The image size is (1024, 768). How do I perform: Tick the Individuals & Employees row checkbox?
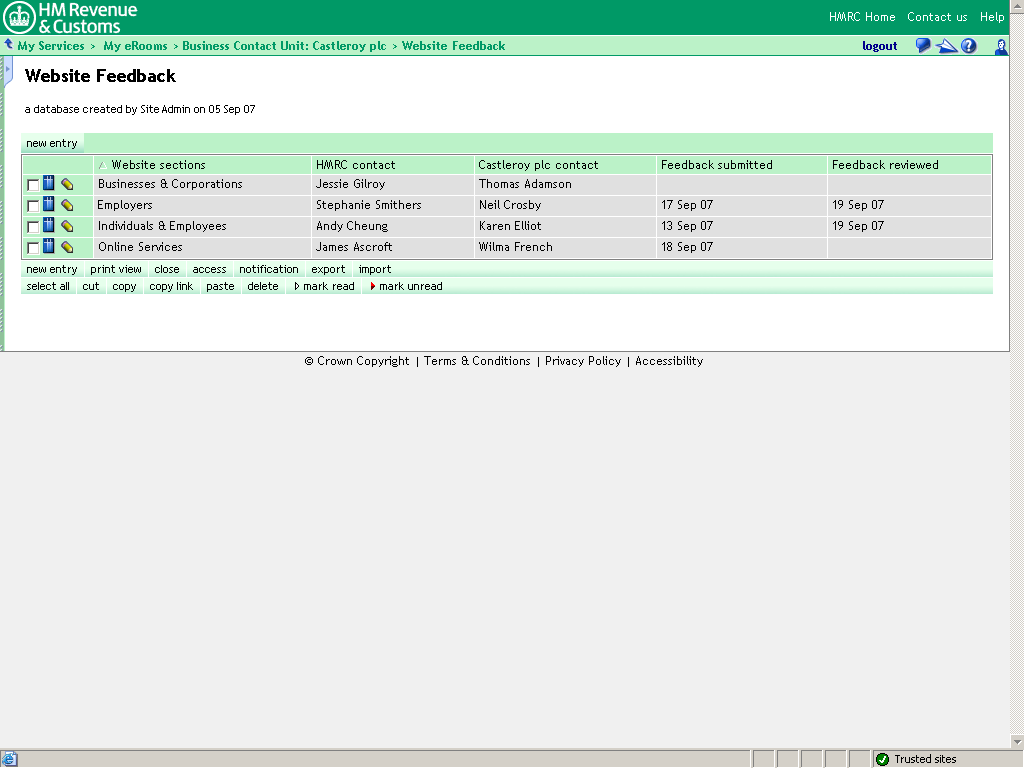[33, 227]
